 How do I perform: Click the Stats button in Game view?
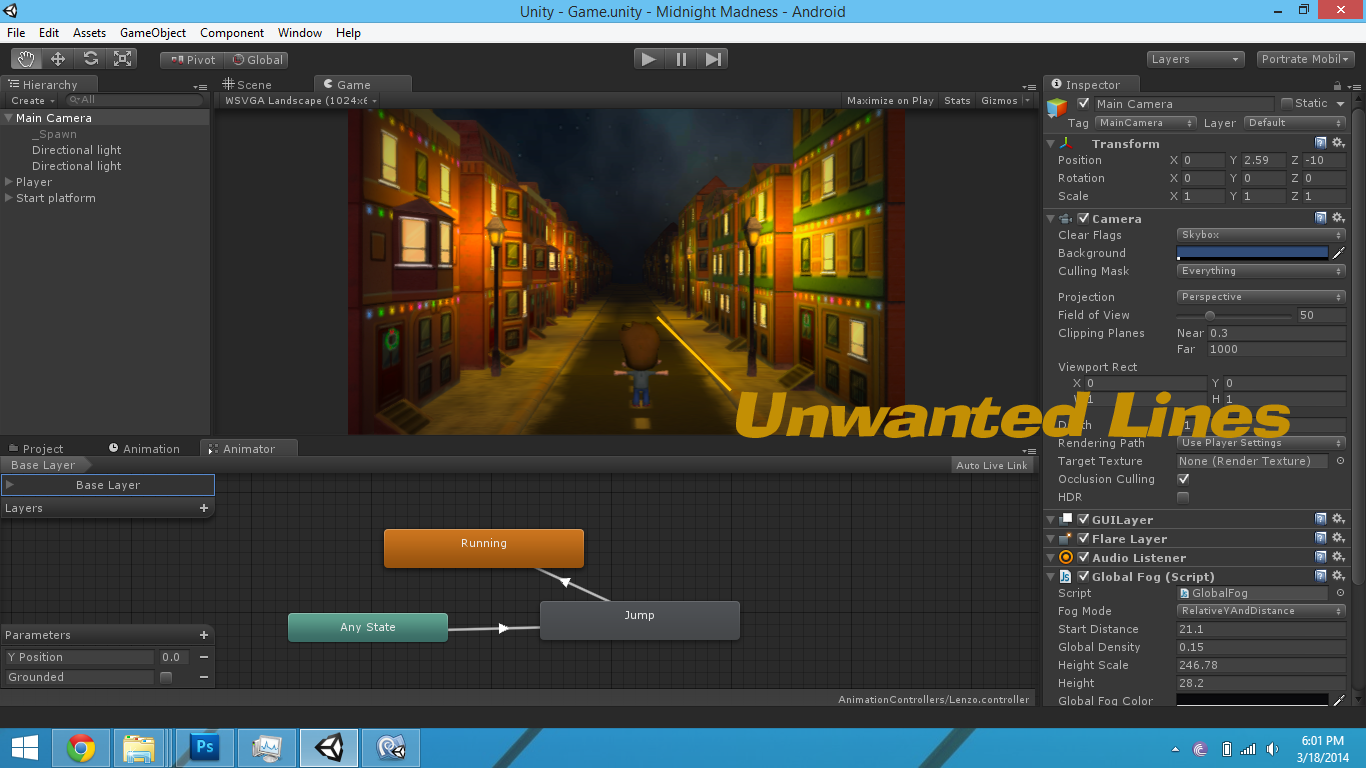pyautogui.click(x=957, y=100)
